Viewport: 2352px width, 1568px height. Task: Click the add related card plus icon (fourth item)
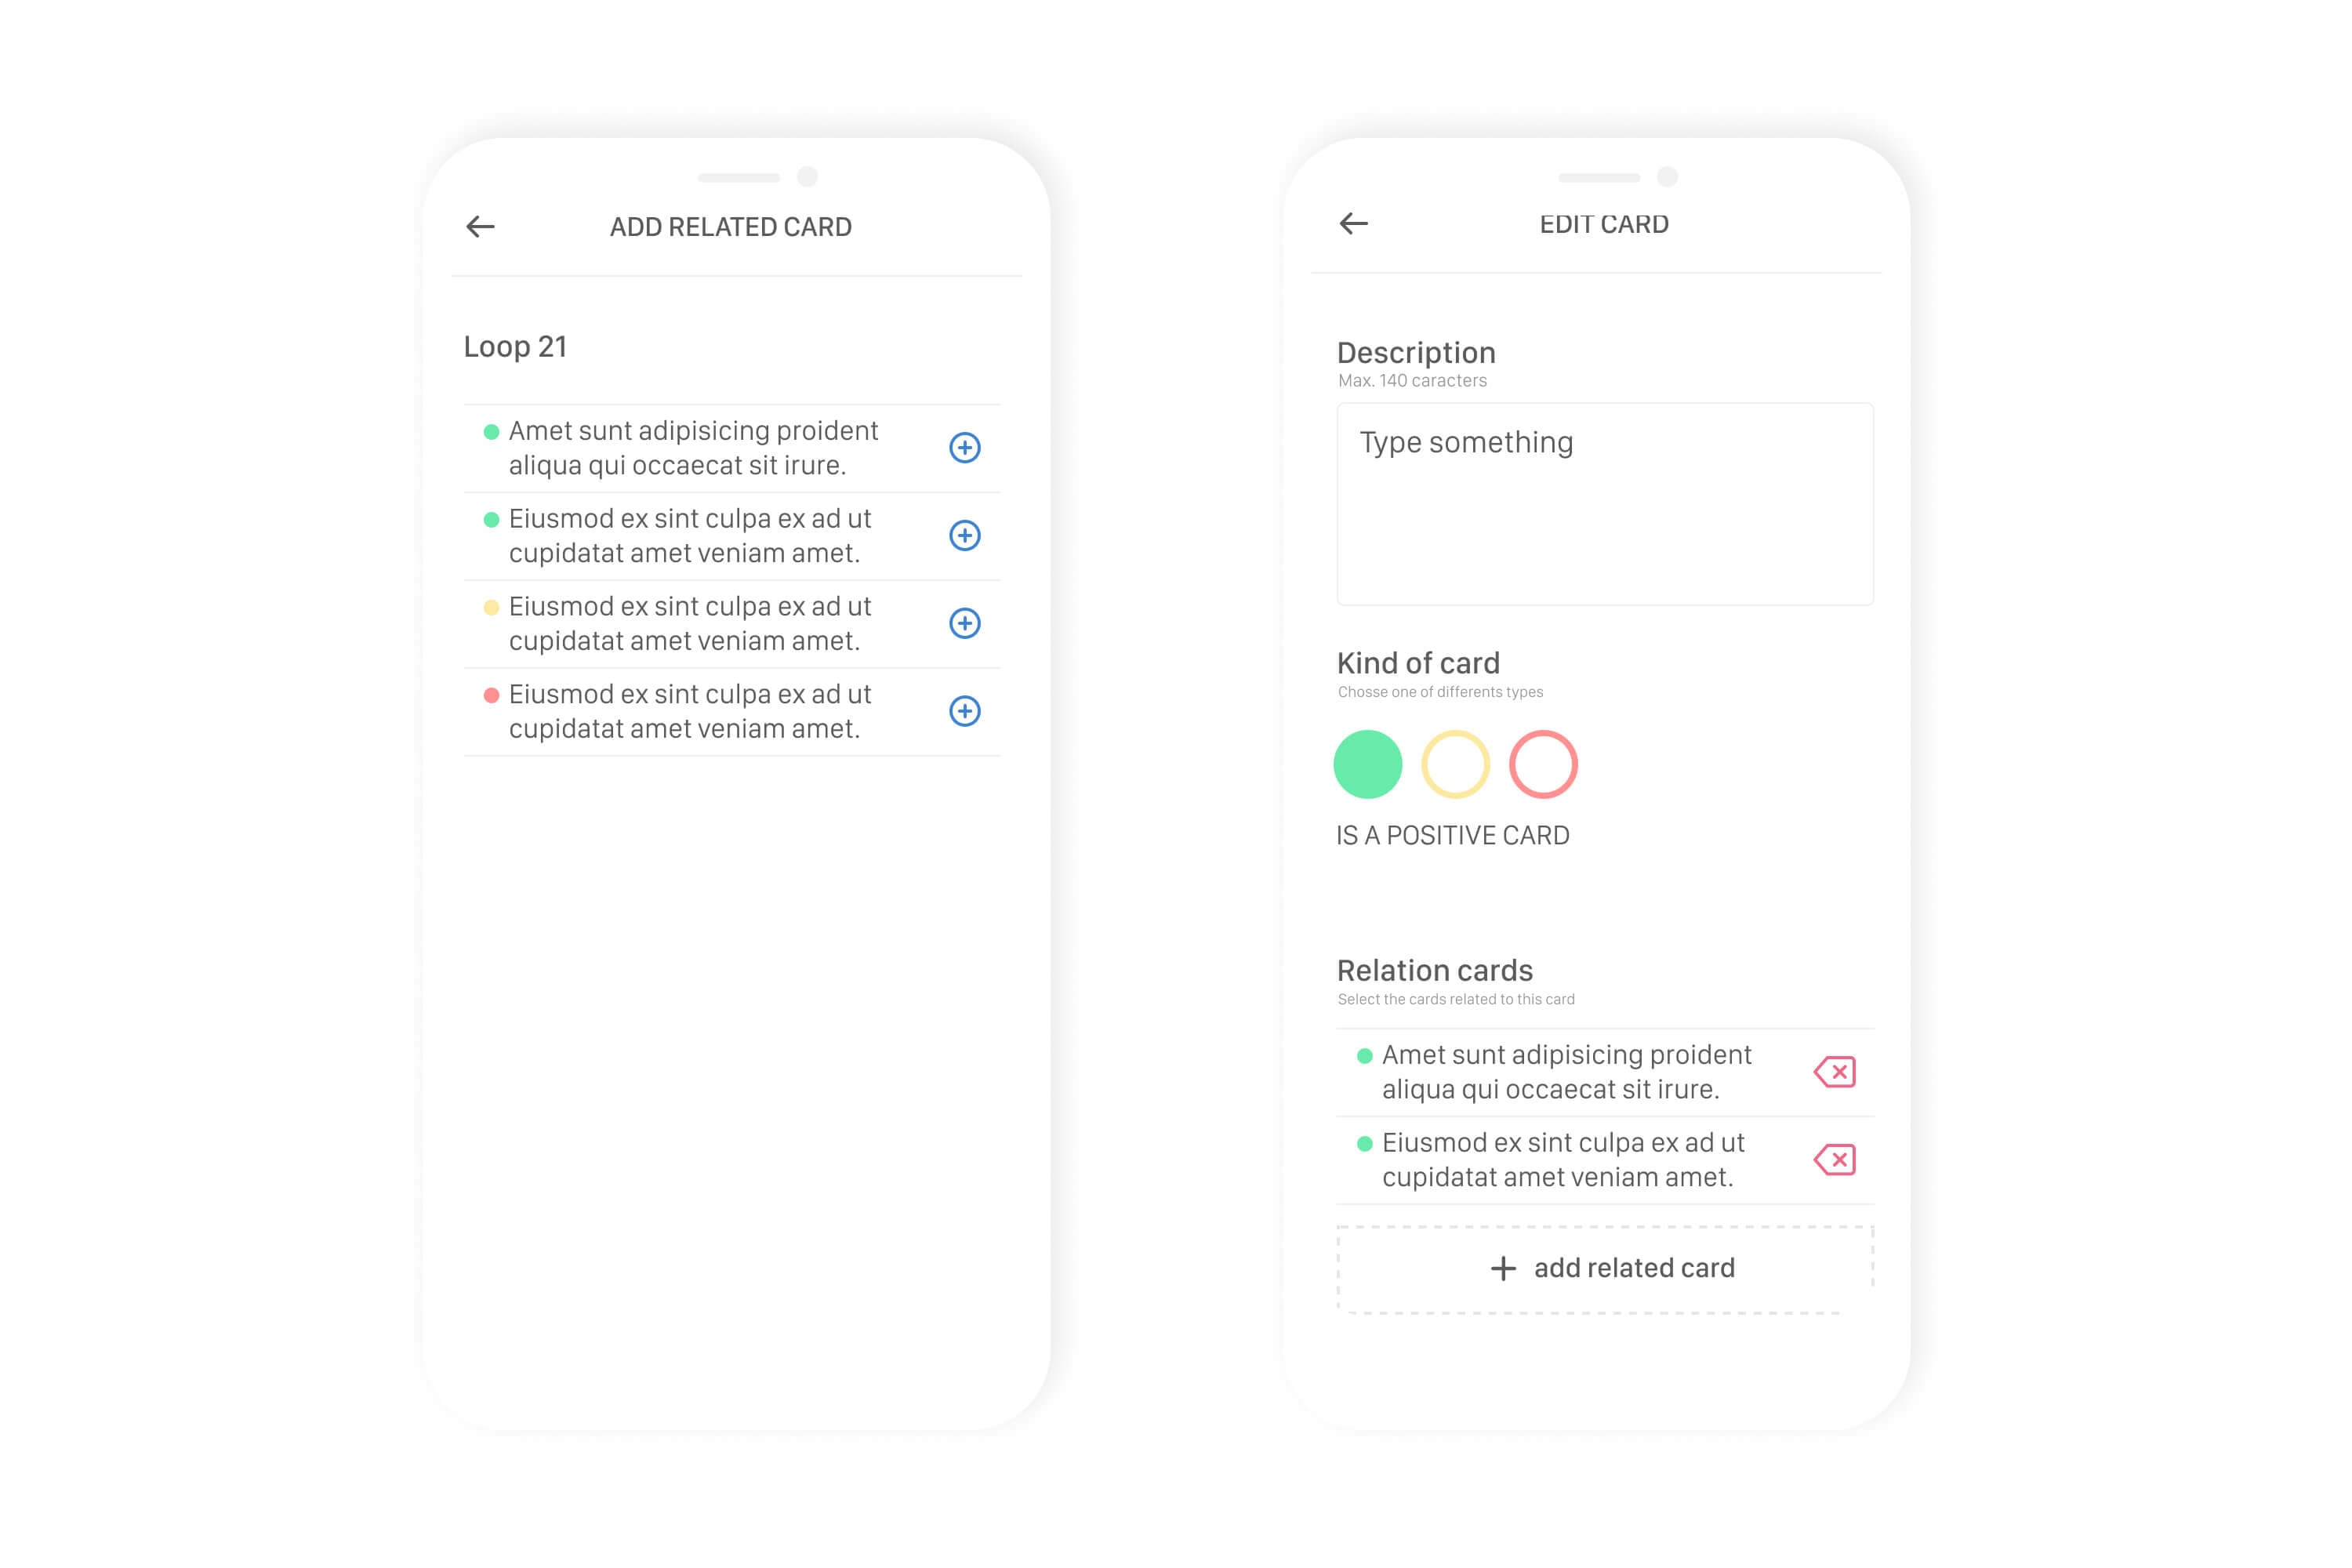(964, 709)
